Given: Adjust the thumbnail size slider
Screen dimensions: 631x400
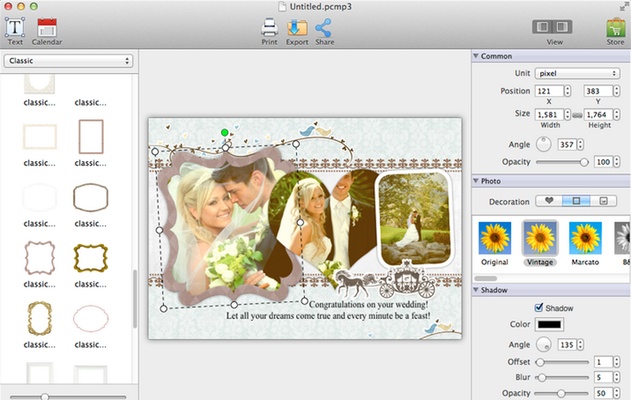Looking at the screenshot, I should (68, 396).
